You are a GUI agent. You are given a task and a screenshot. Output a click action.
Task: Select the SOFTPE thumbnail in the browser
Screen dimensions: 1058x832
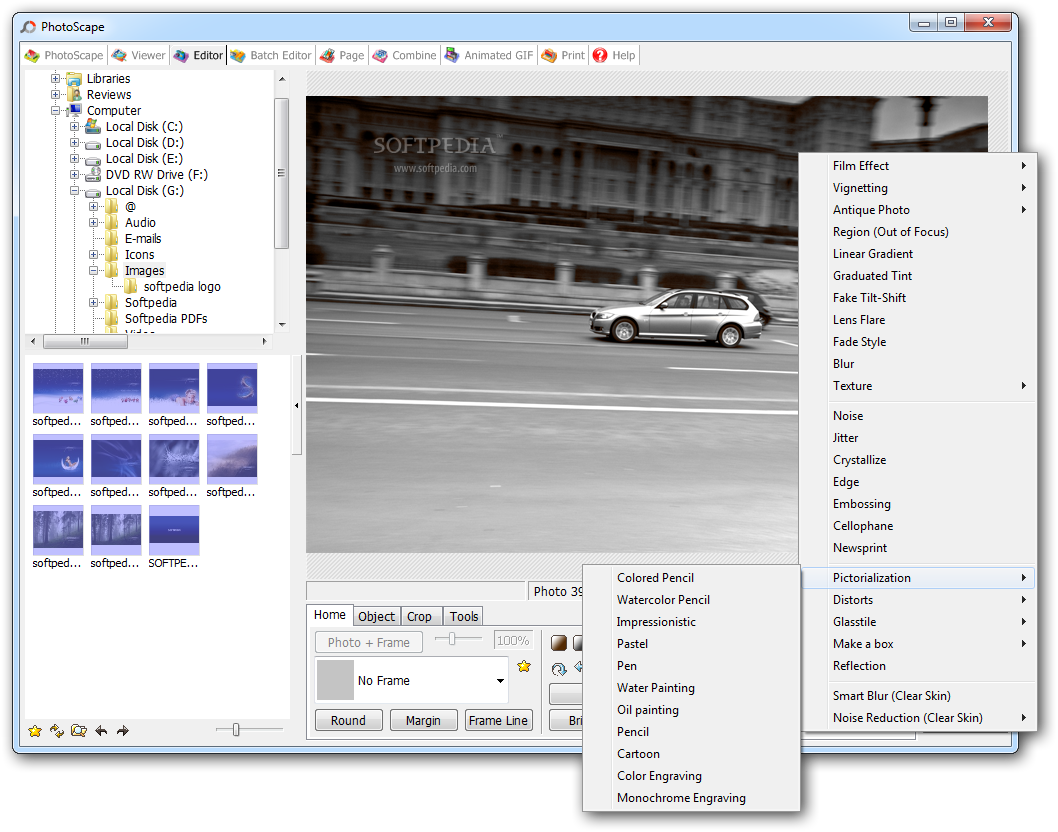coord(174,529)
